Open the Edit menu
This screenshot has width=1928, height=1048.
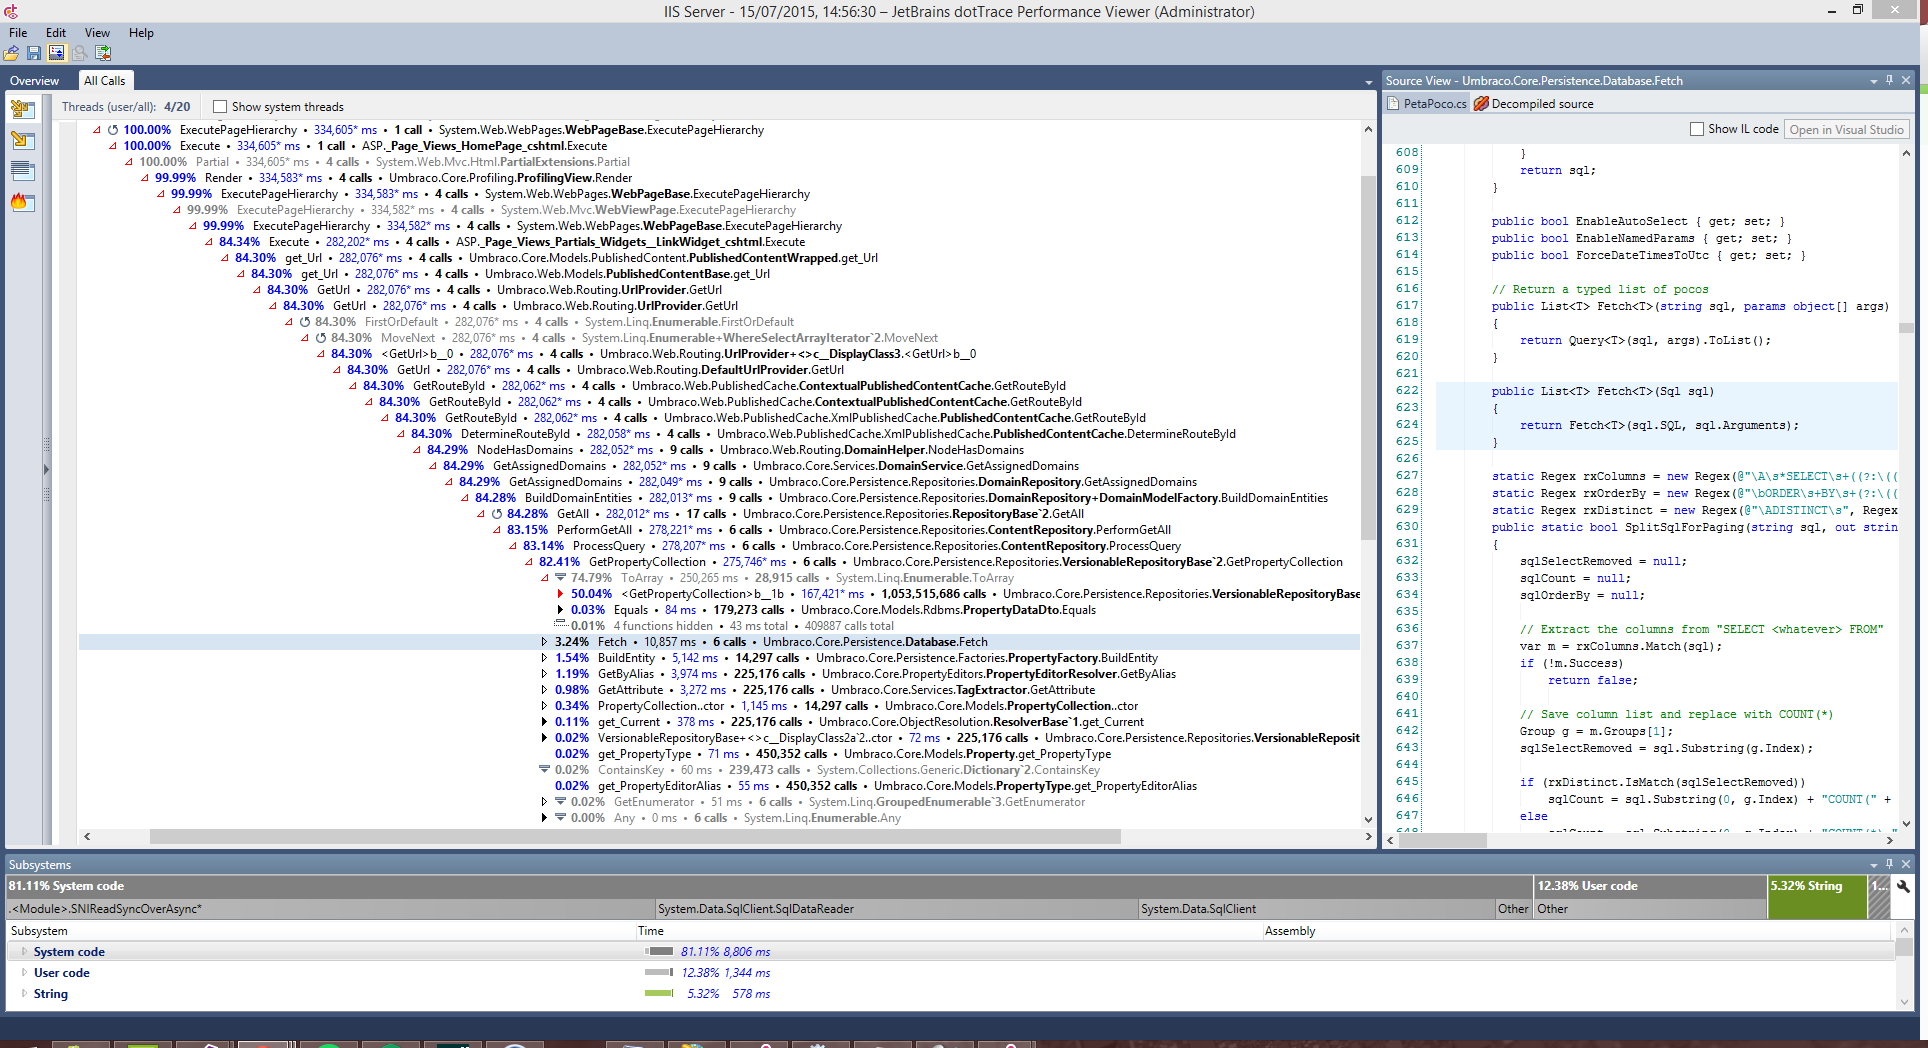pos(56,33)
